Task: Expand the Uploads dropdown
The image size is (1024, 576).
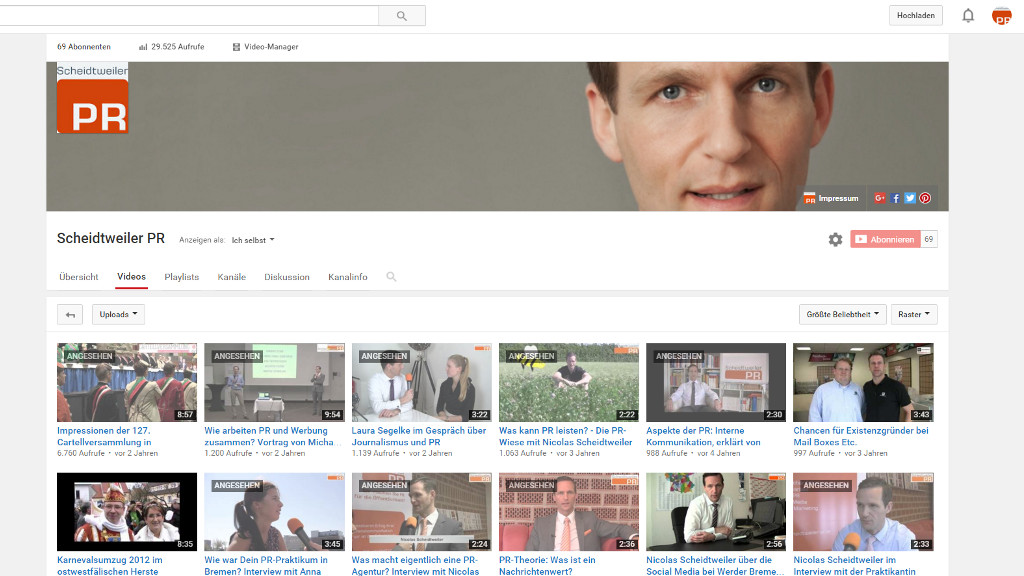Action: point(118,315)
